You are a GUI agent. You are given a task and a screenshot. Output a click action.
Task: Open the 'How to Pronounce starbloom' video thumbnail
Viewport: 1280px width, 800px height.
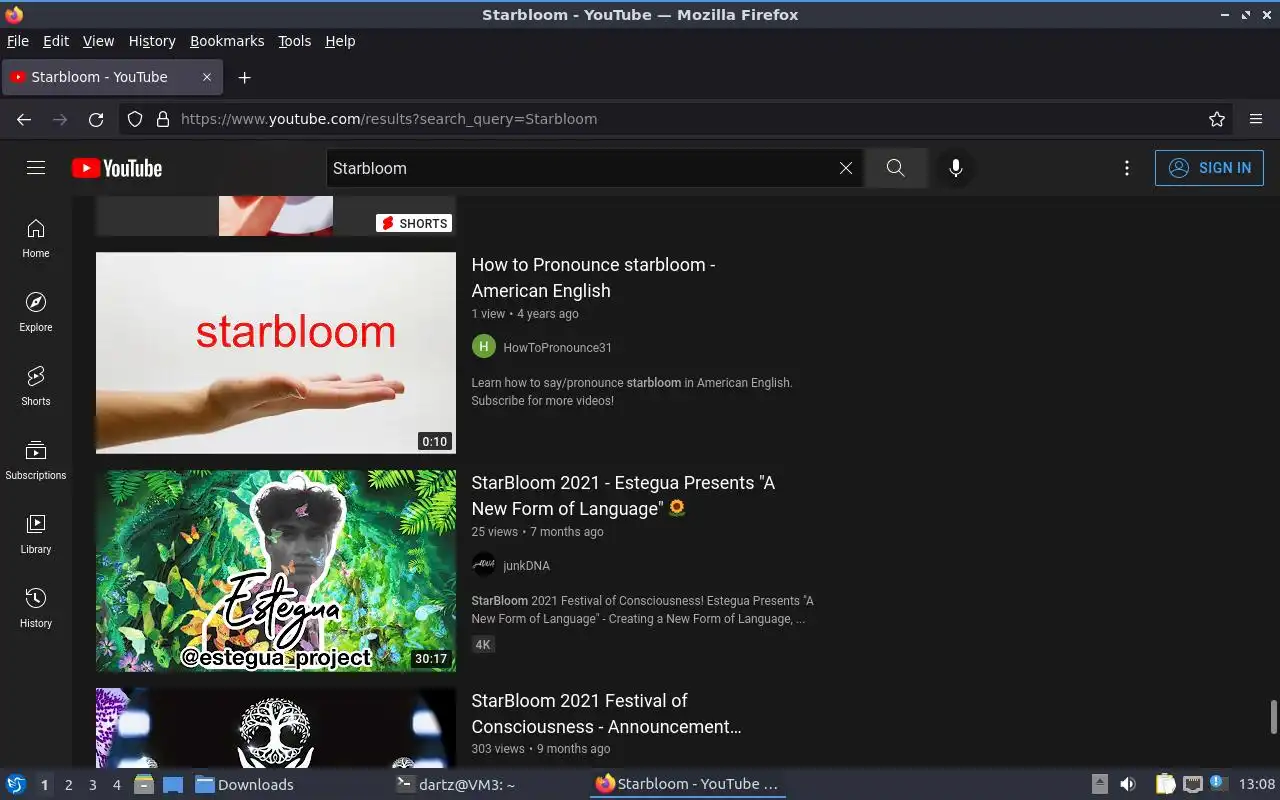point(276,353)
